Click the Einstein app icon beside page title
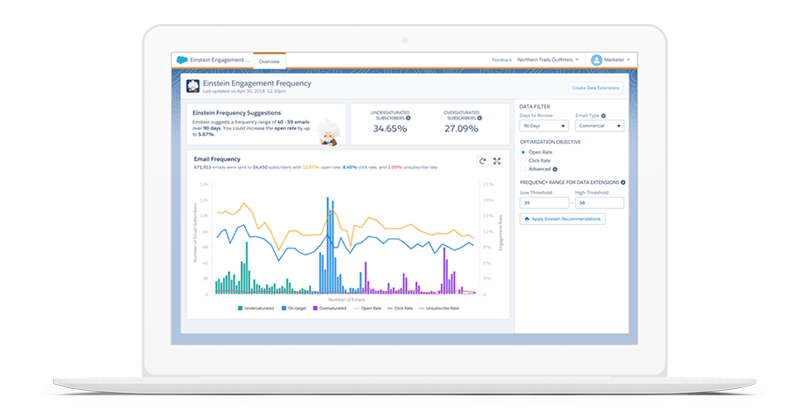This screenshot has width=800, height=417. (x=193, y=86)
